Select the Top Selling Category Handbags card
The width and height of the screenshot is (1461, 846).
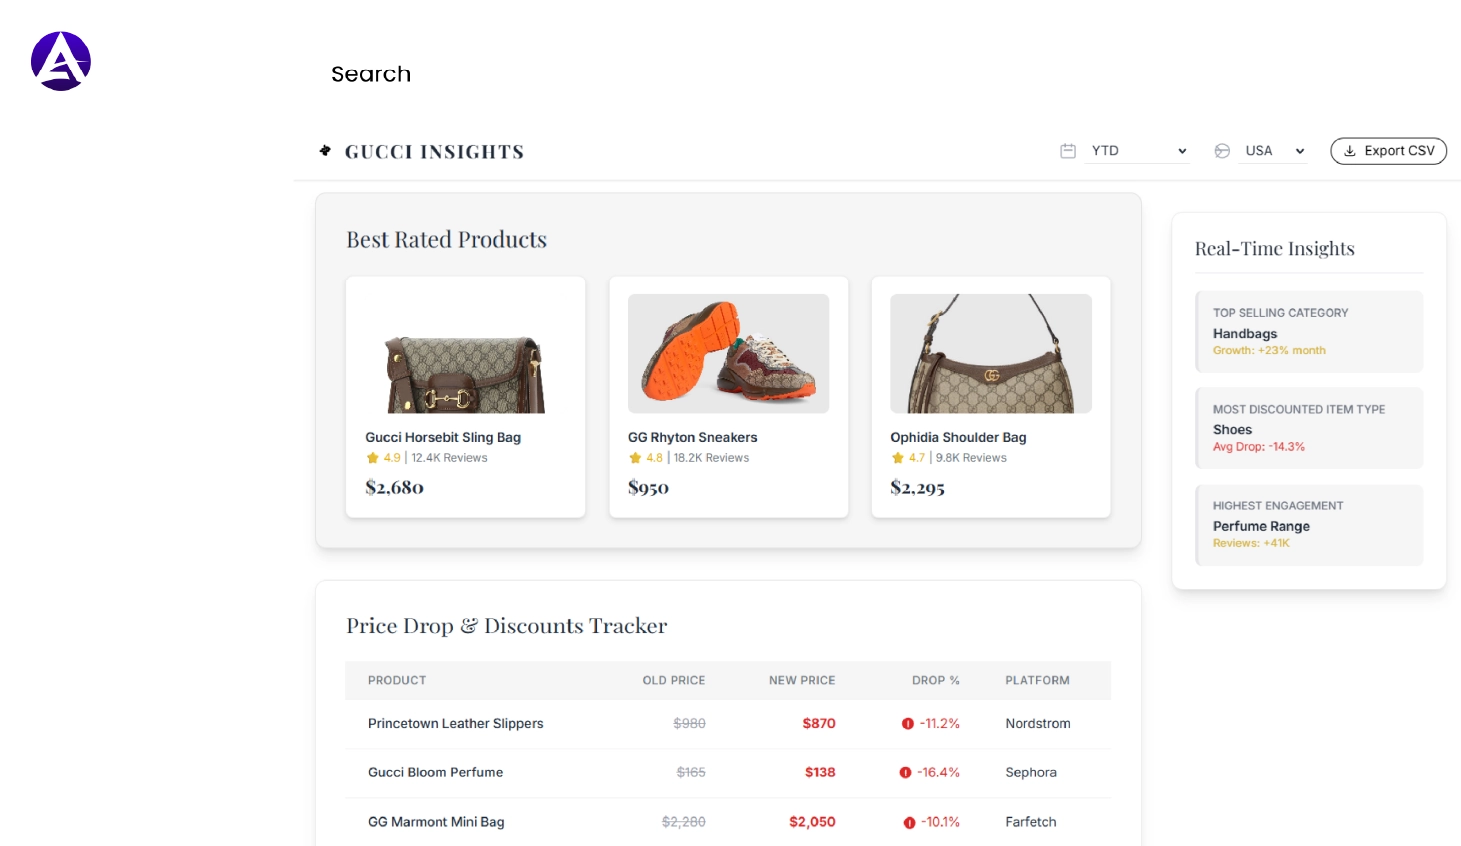pos(1309,332)
